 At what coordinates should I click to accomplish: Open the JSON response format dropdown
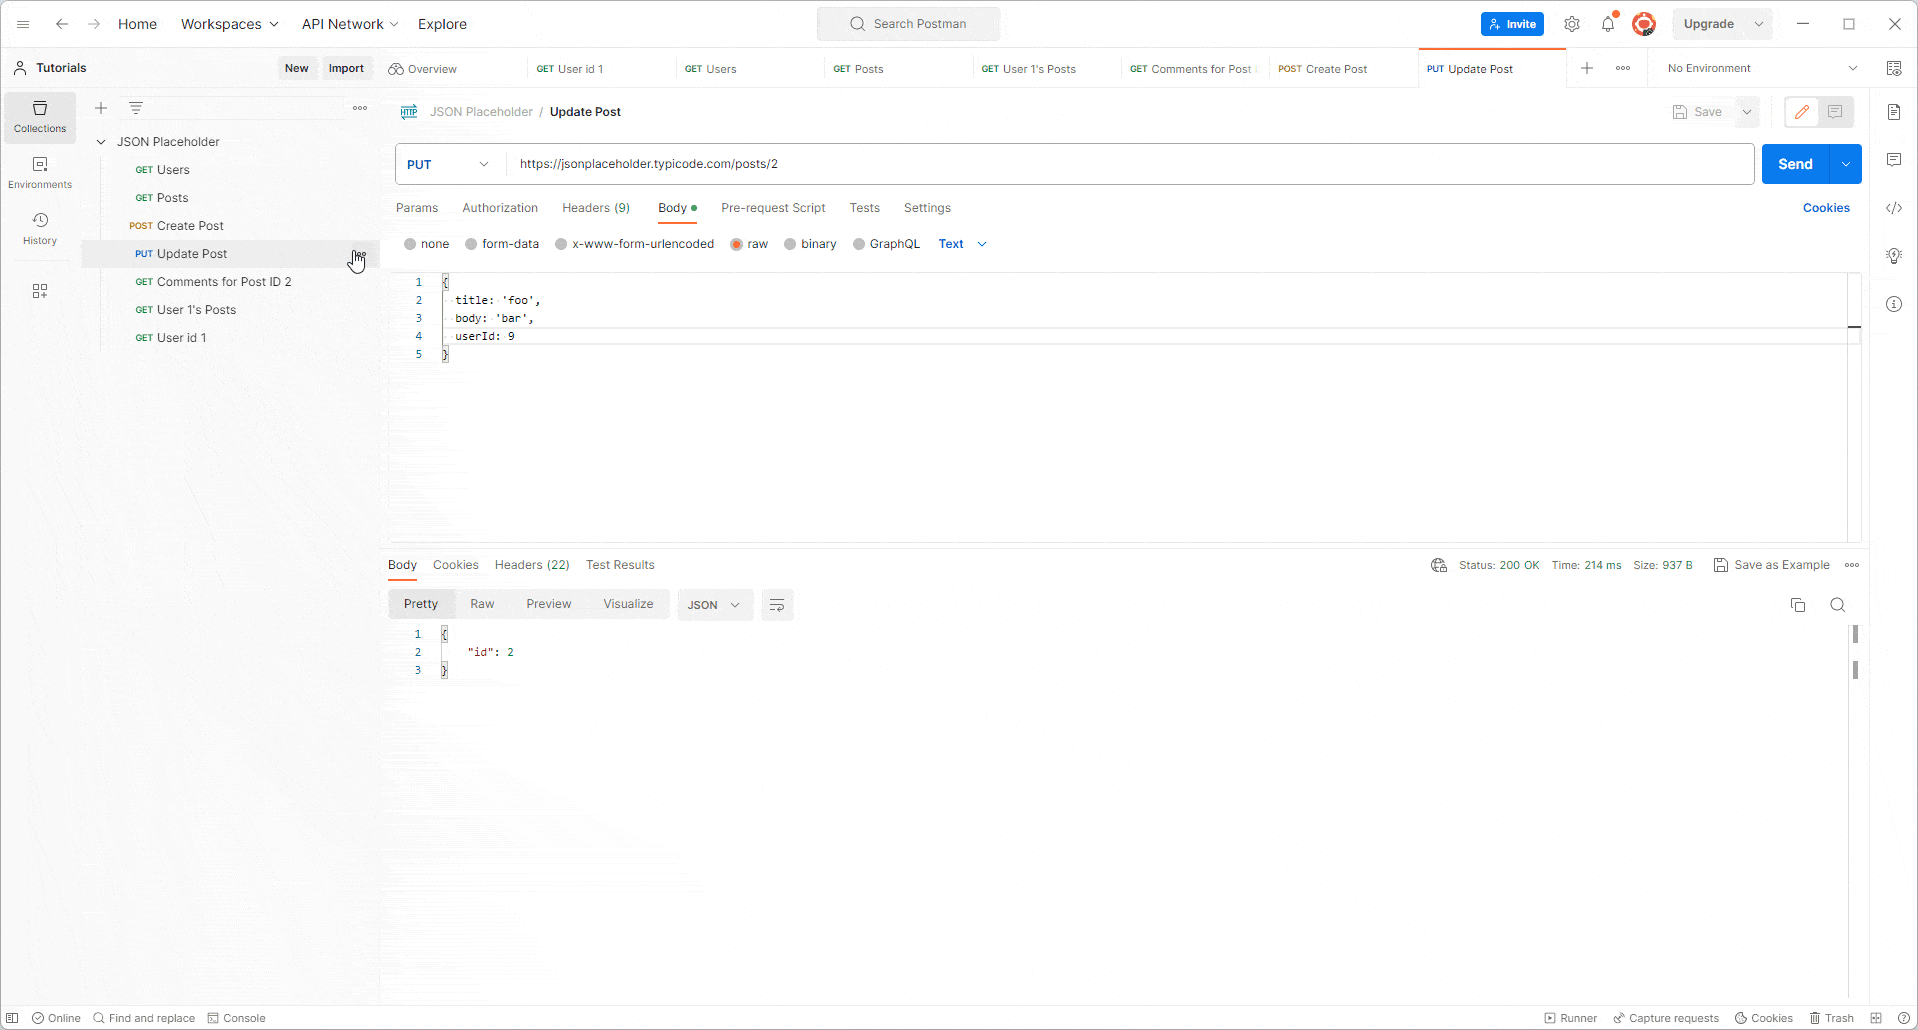pyautogui.click(x=715, y=605)
